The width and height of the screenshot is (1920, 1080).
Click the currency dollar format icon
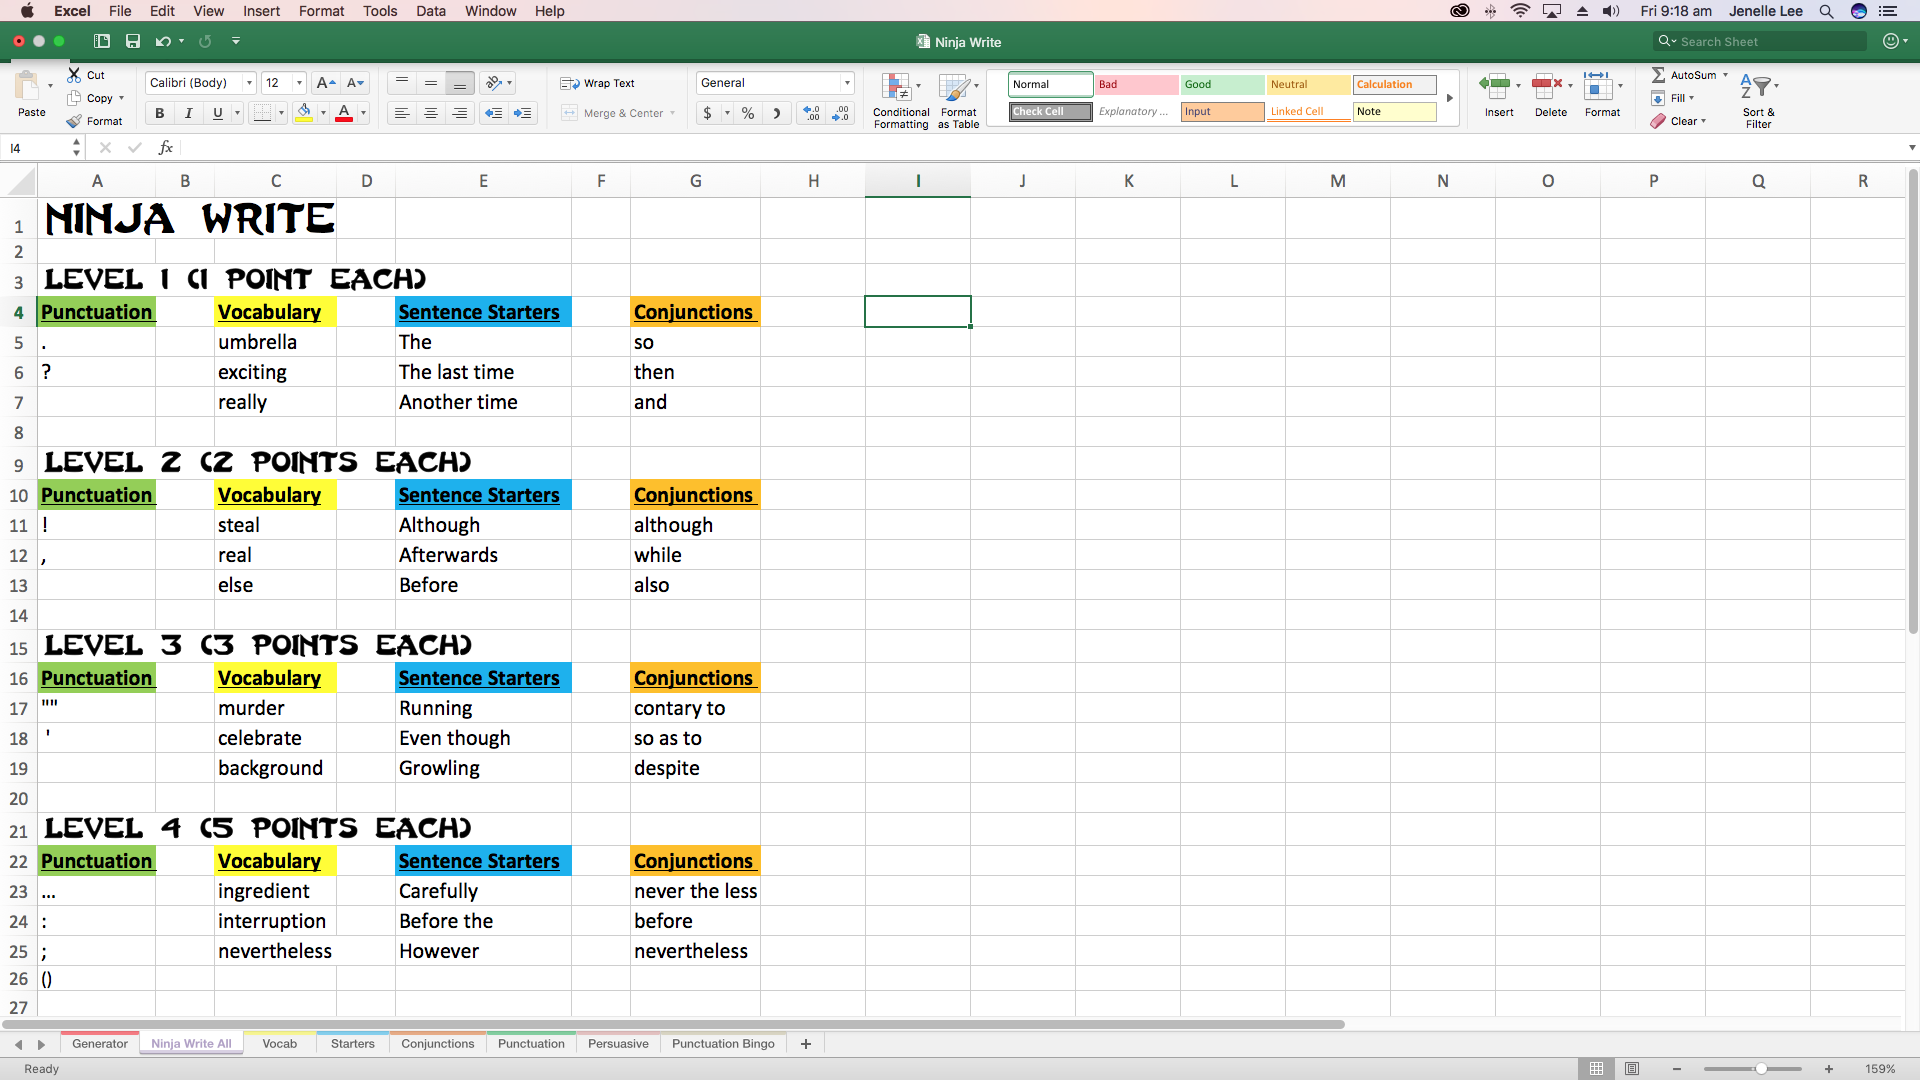pyautogui.click(x=708, y=113)
